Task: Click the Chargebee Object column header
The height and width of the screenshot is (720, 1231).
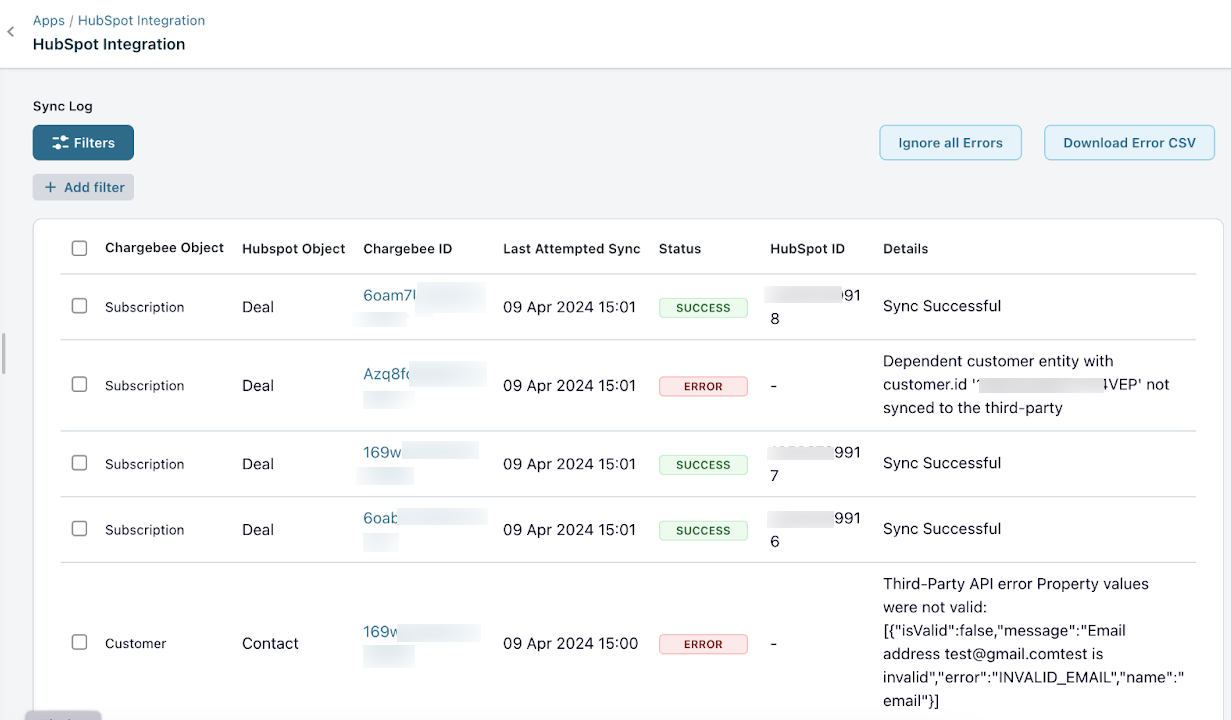Action: (164, 248)
